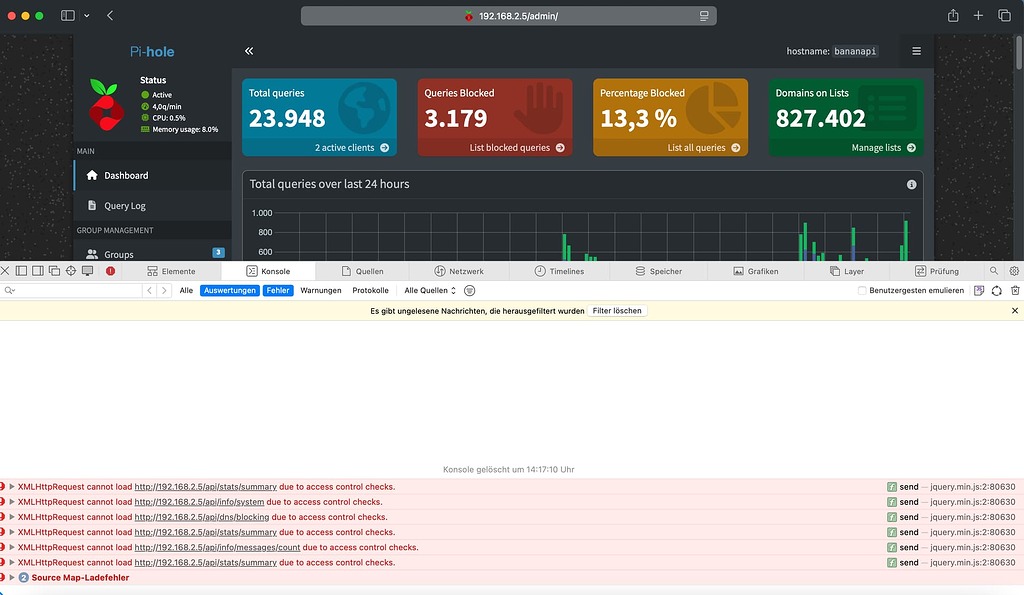This screenshot has height=595, width=1024.
Task: Toggle the device settings monitor icon
Action: [x=88, y=271]
